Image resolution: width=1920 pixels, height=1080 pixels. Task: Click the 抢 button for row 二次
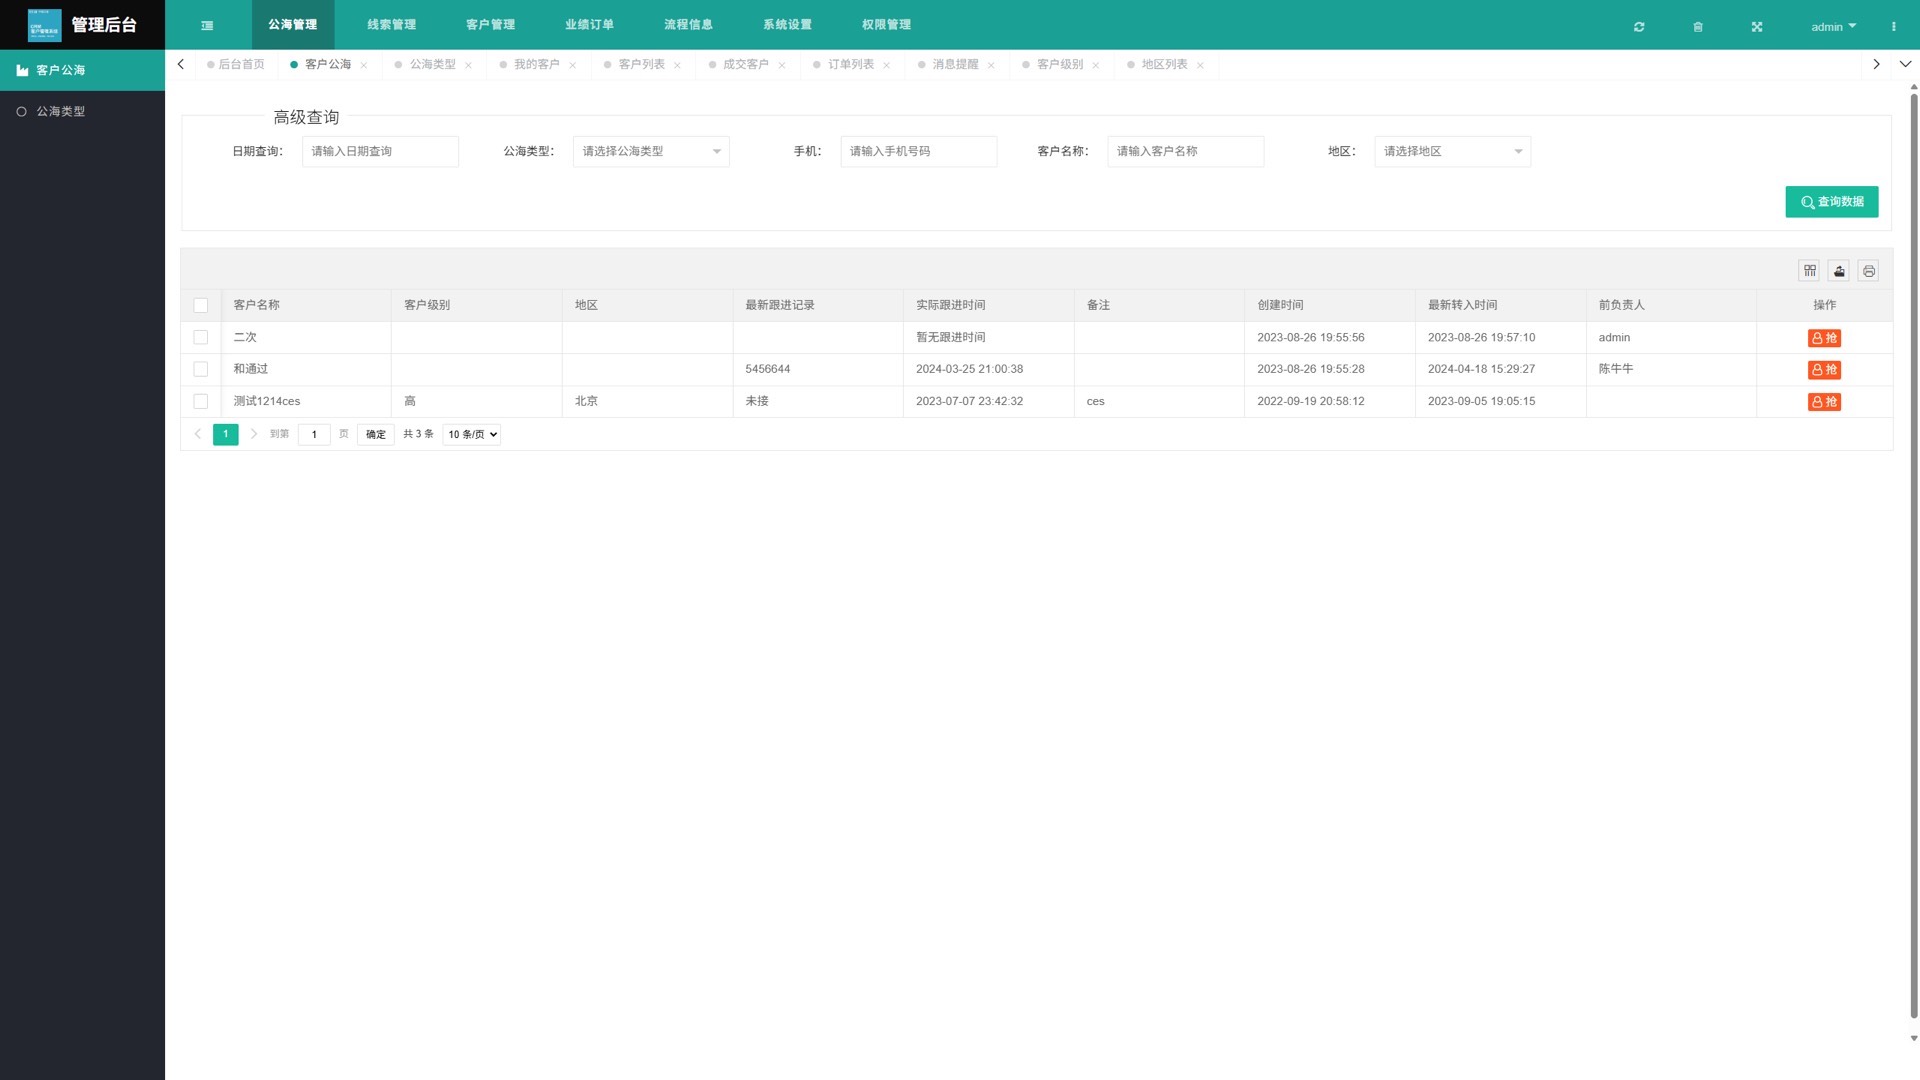[x=1824, y=338]
